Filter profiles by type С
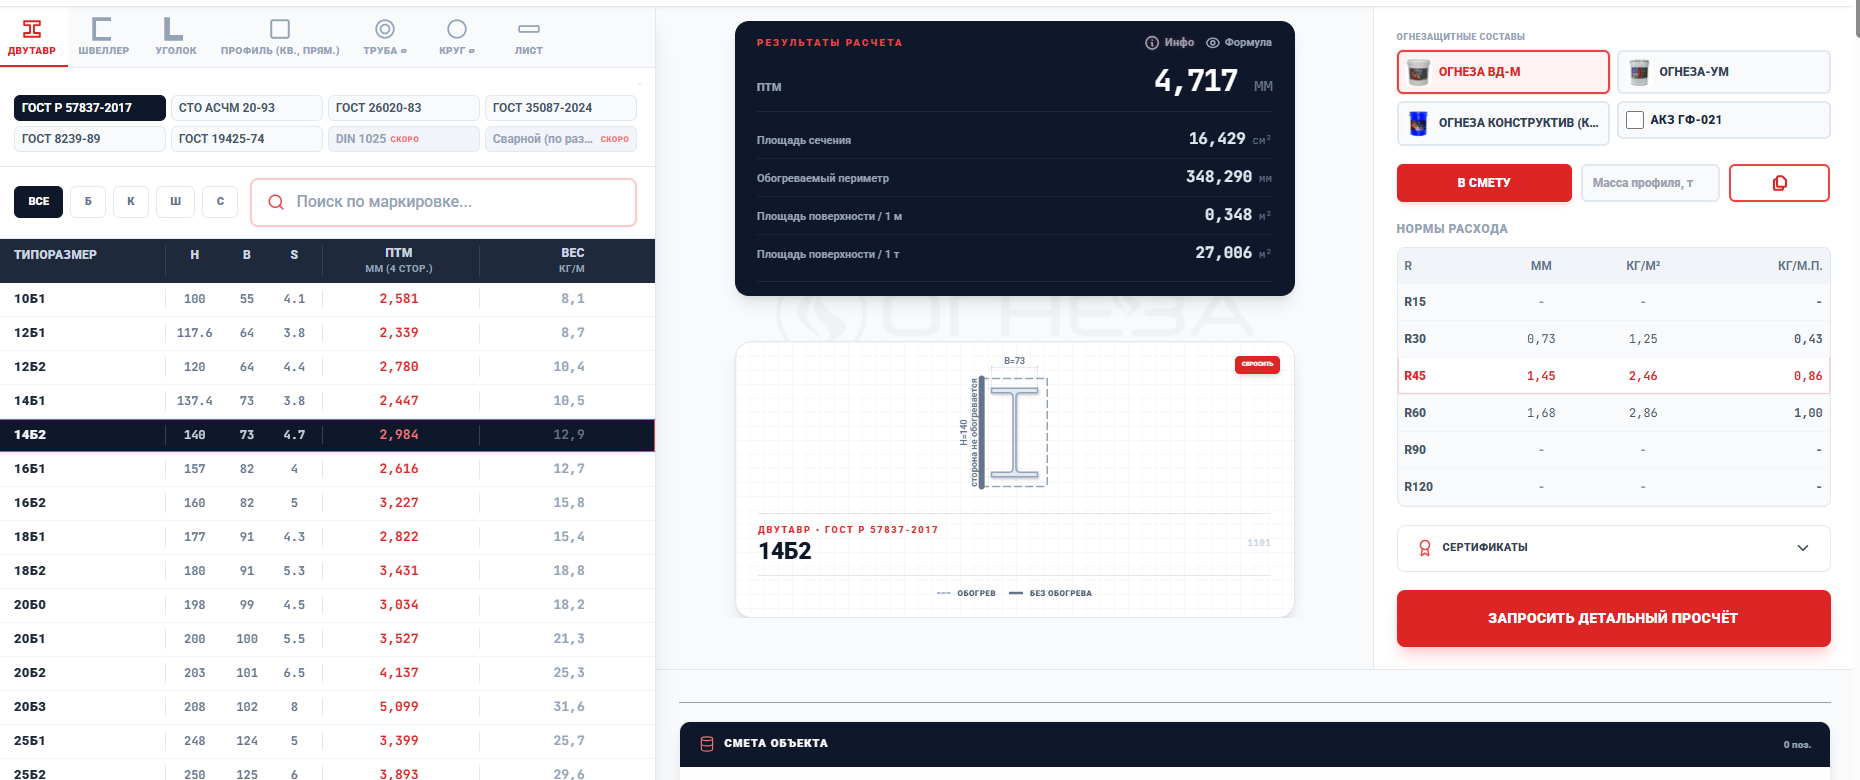 [x=220, y=201]
